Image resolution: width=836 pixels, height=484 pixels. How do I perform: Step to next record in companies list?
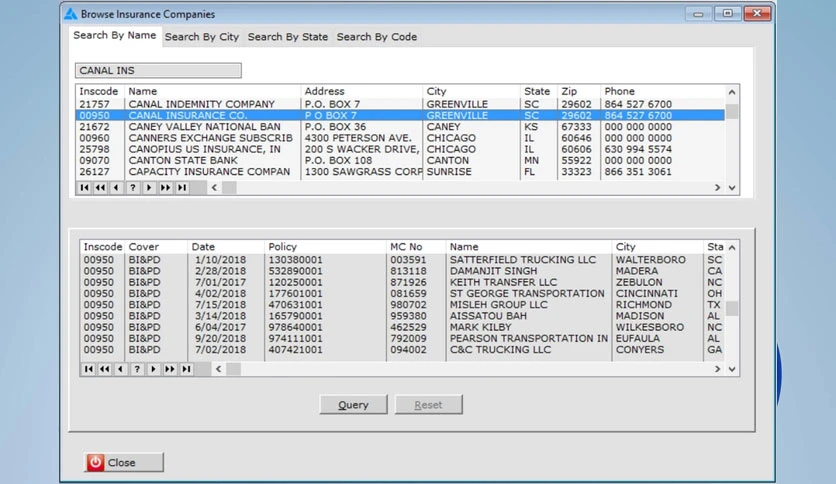149,188
